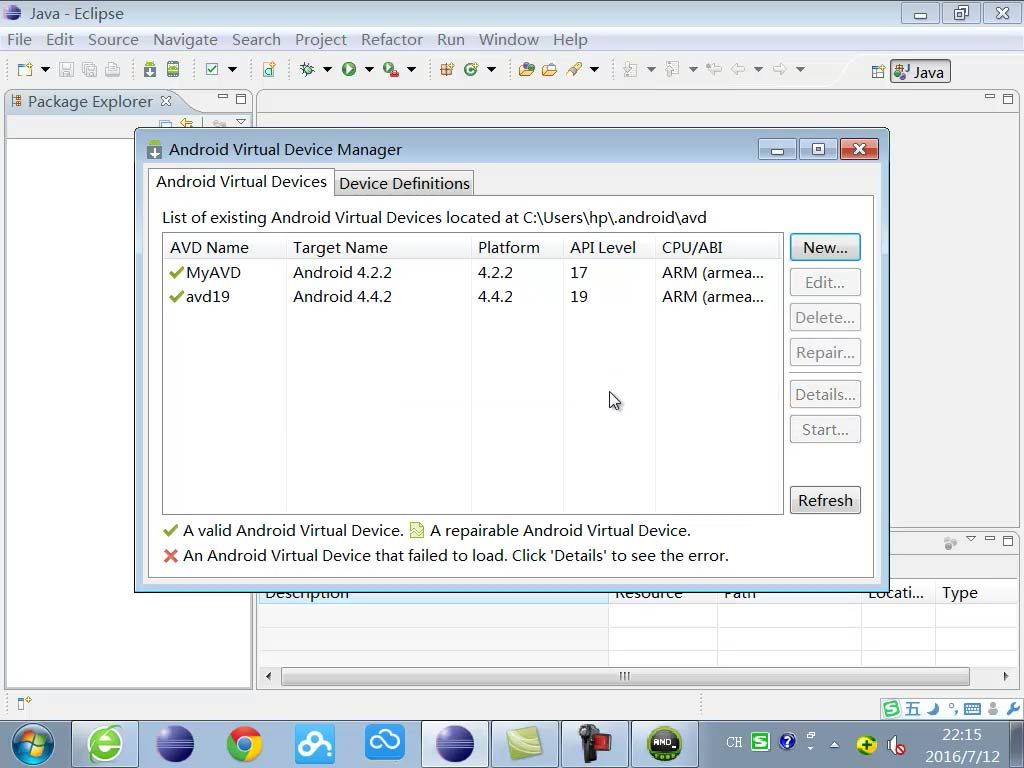Click the Refresh button in AVD Manager
The image size is (1024, 768).
click(825, 500)
